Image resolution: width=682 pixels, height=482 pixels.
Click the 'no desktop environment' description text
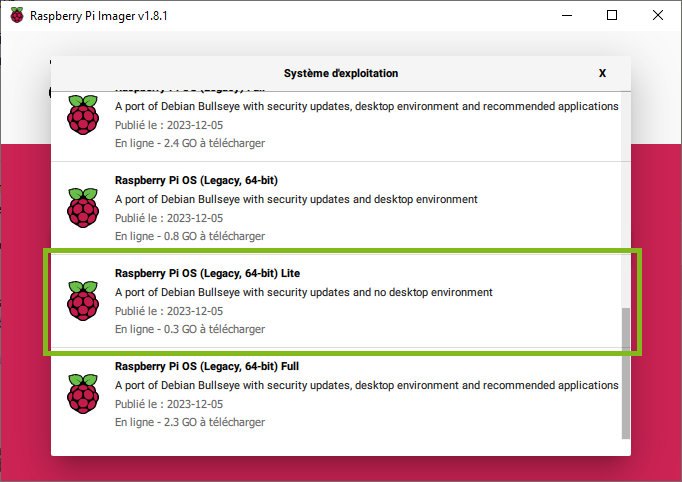pos(304,292)
